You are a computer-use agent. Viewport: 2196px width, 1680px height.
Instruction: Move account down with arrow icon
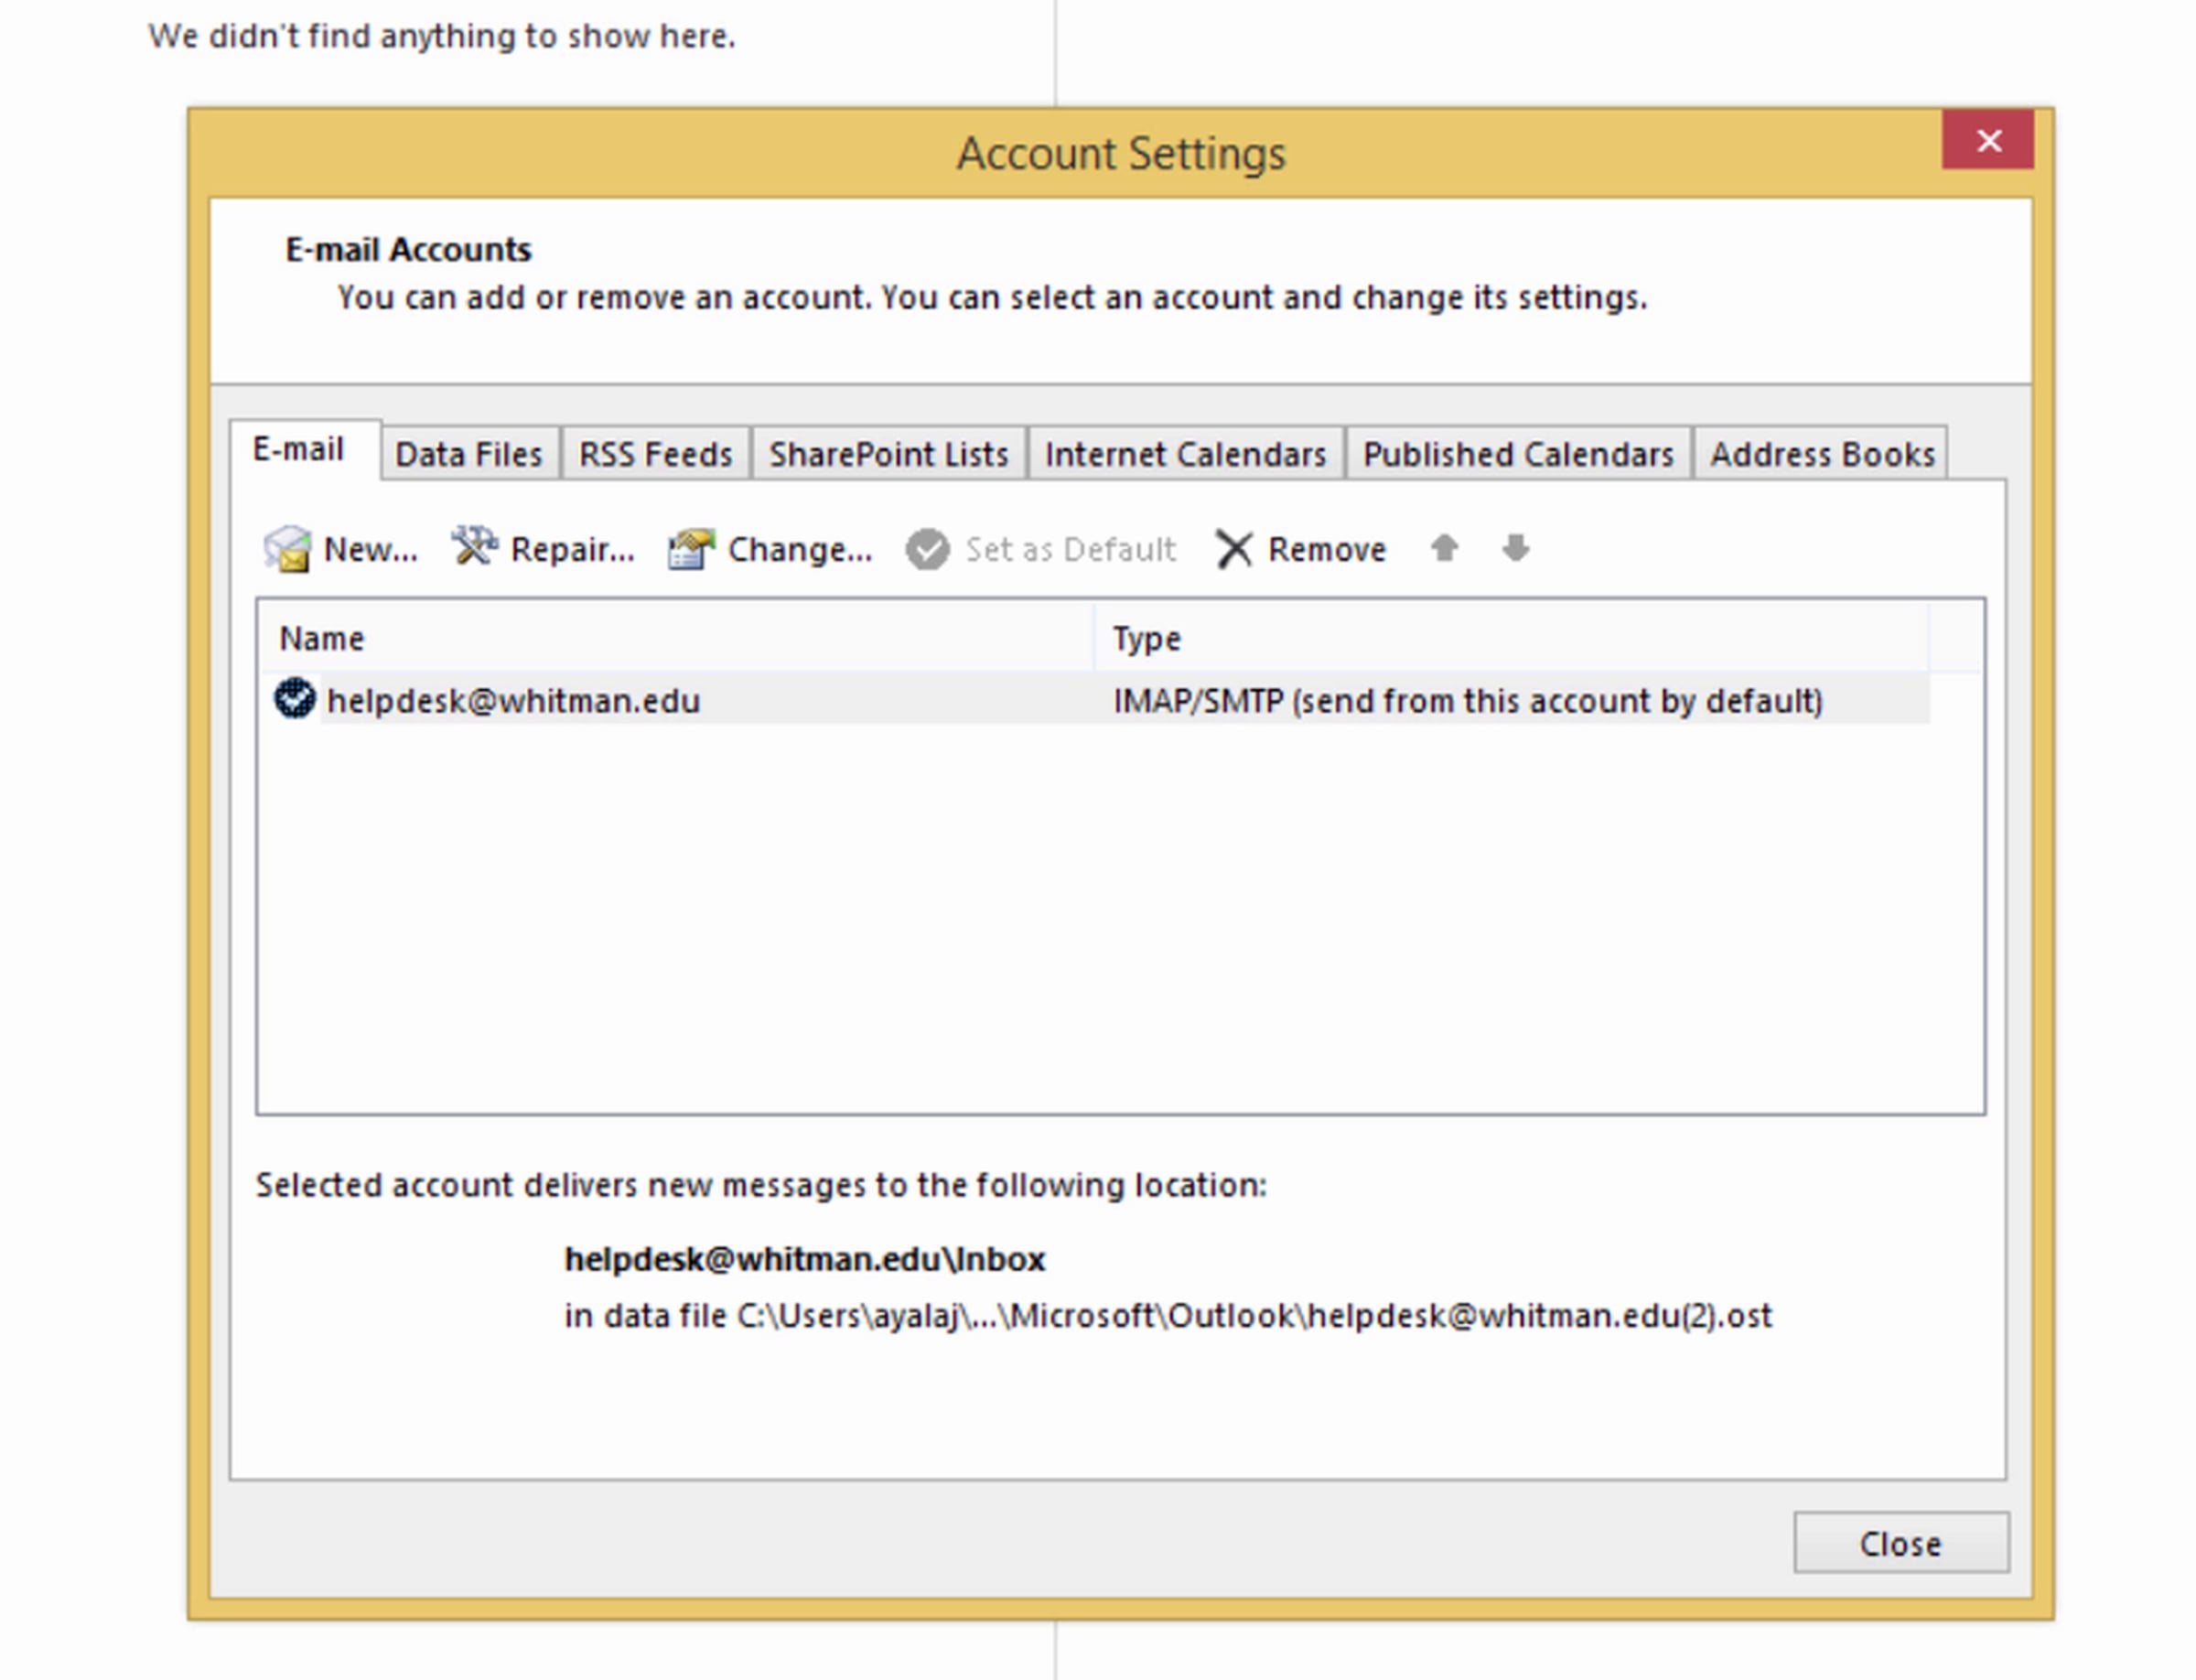click(1515, 548)
